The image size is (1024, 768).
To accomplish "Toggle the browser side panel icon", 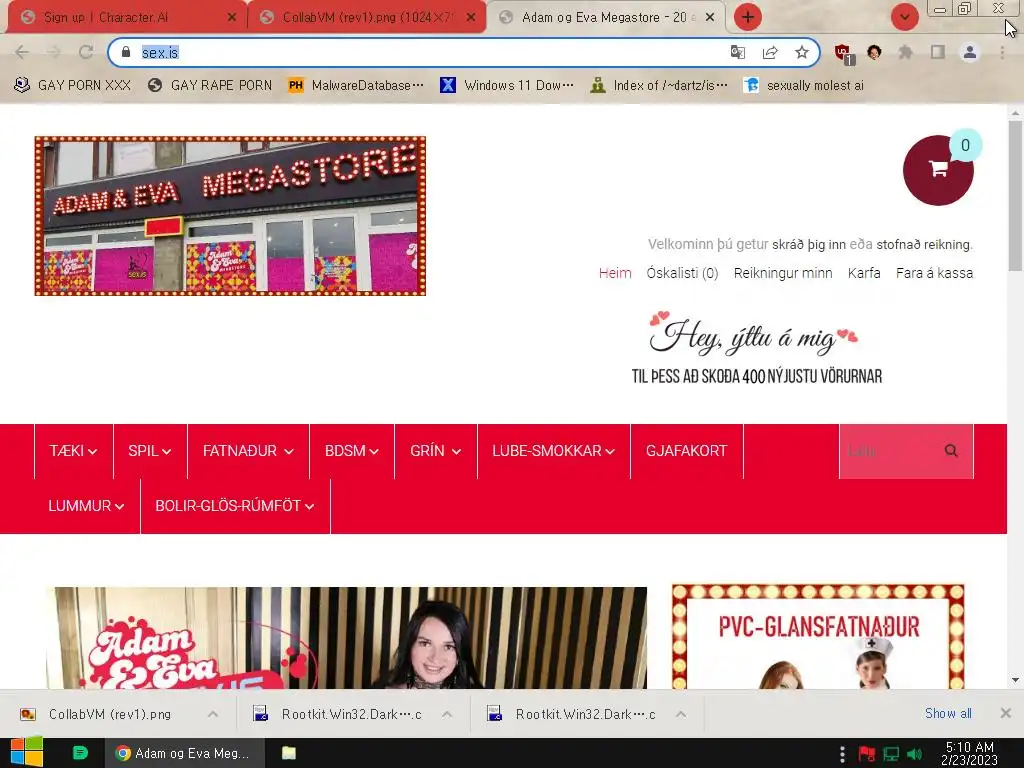I will pyautogui.click(x=938, y=52).
